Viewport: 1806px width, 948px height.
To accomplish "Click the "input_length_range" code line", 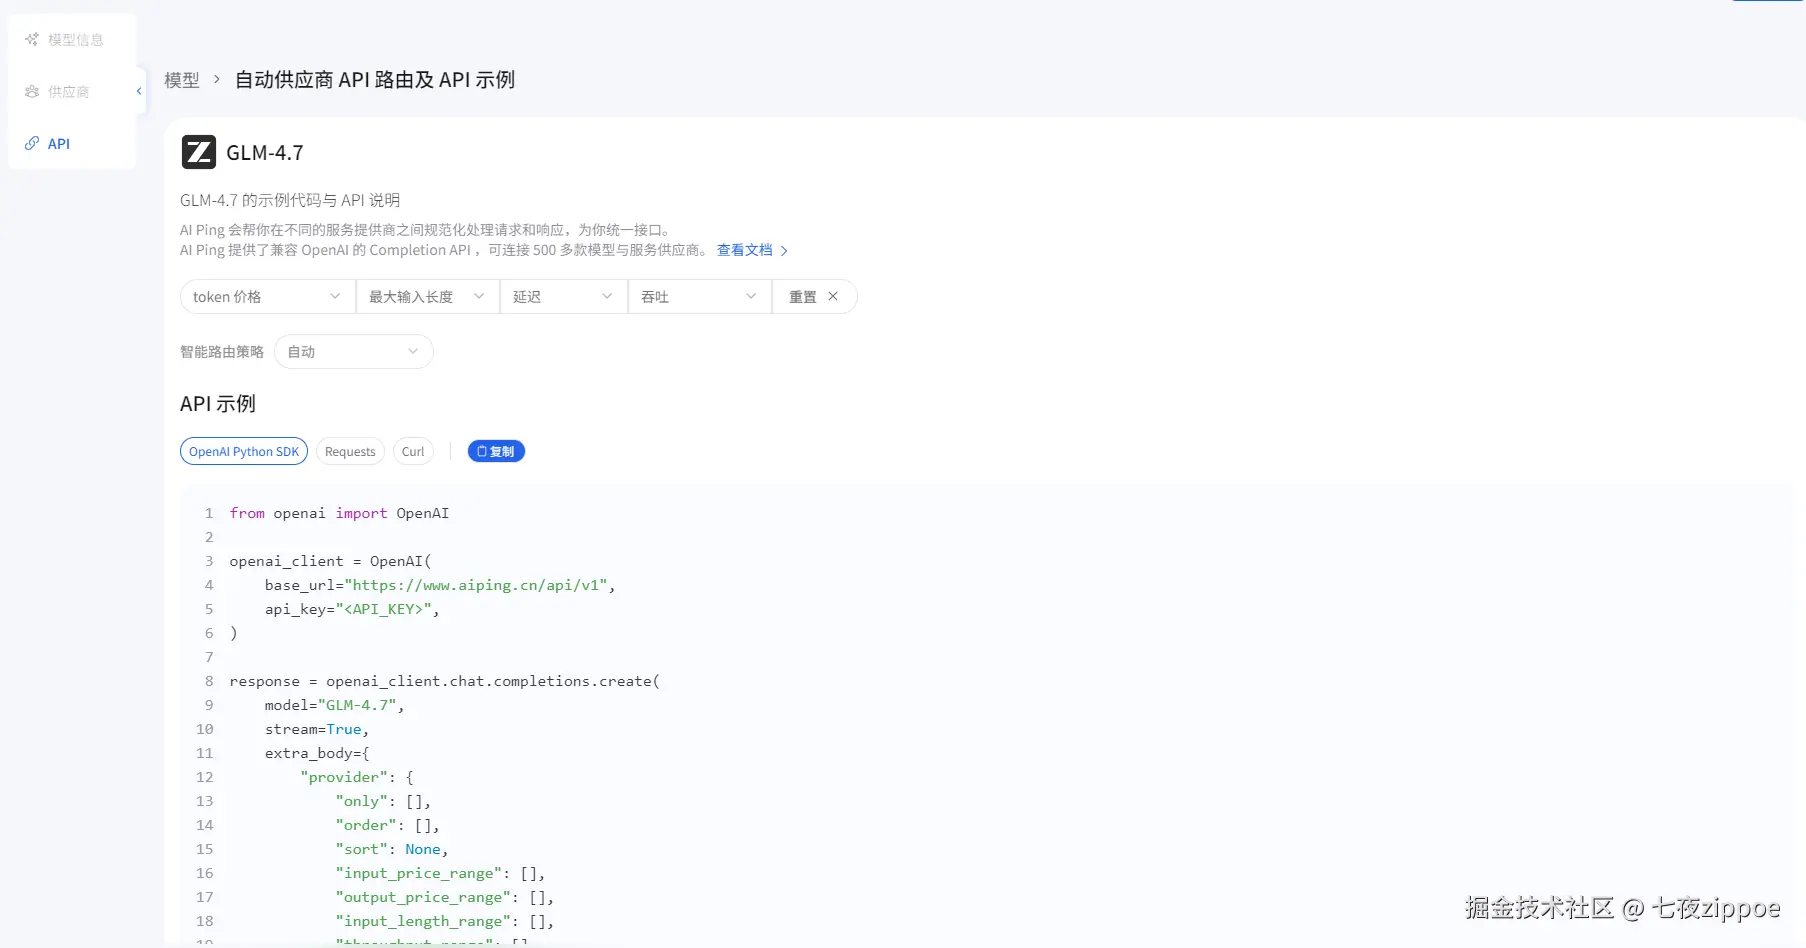I will click(445, 921).
